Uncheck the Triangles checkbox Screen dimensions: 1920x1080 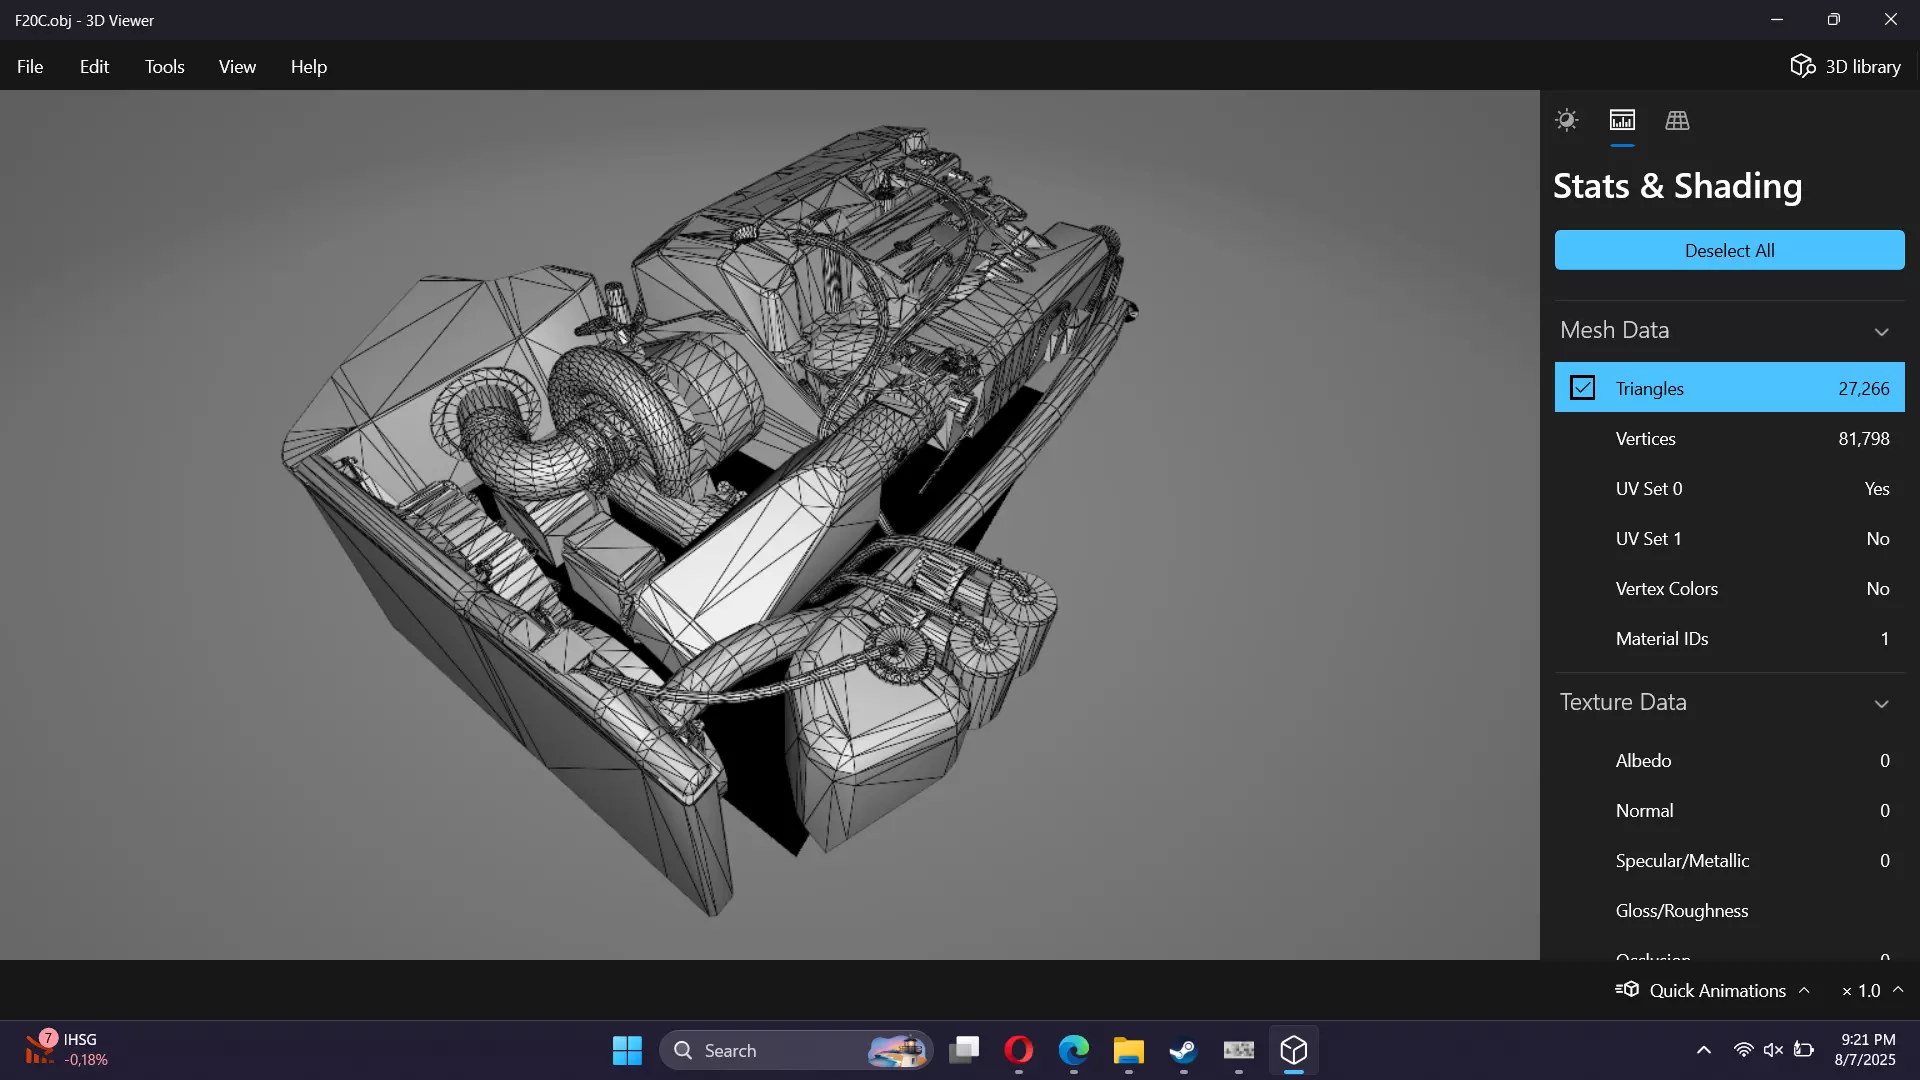(1582, 388)
